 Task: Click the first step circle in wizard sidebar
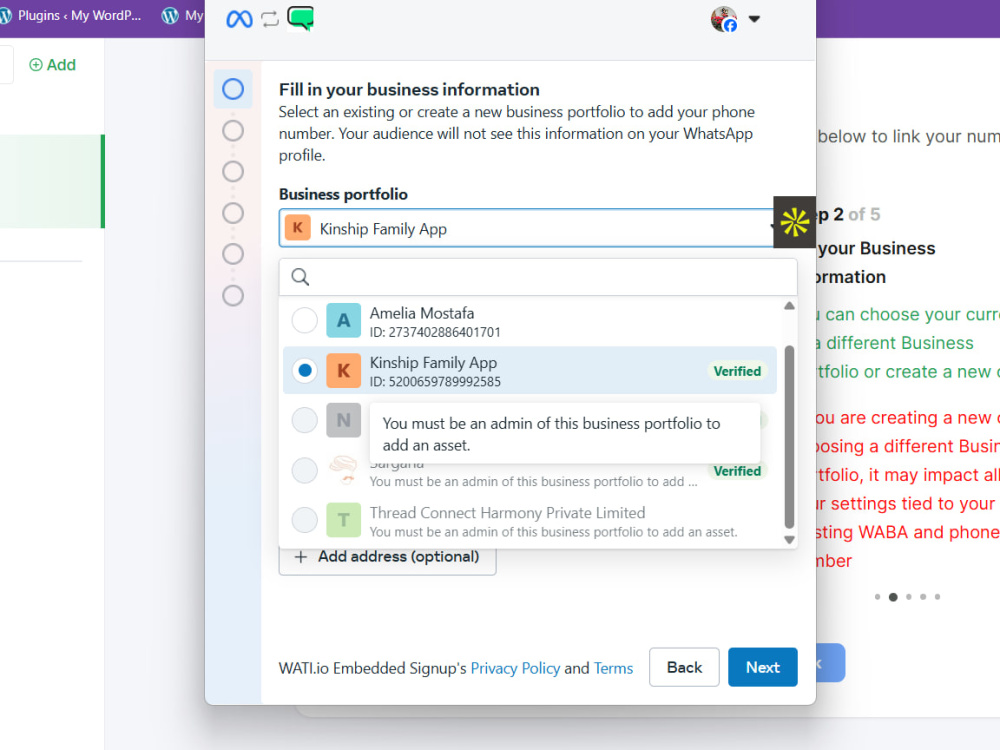(x=233, y=89)
